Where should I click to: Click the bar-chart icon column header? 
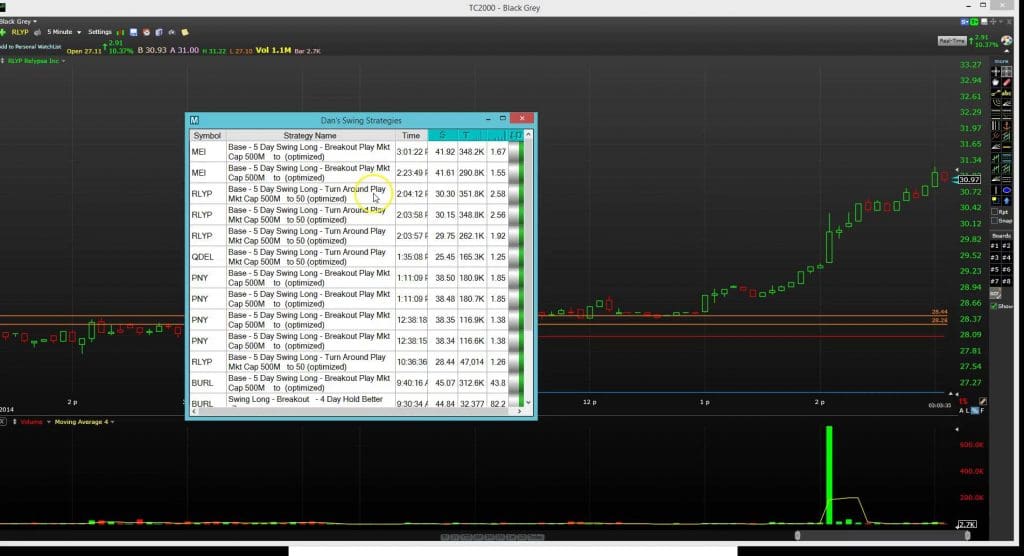tap(498, 135)
